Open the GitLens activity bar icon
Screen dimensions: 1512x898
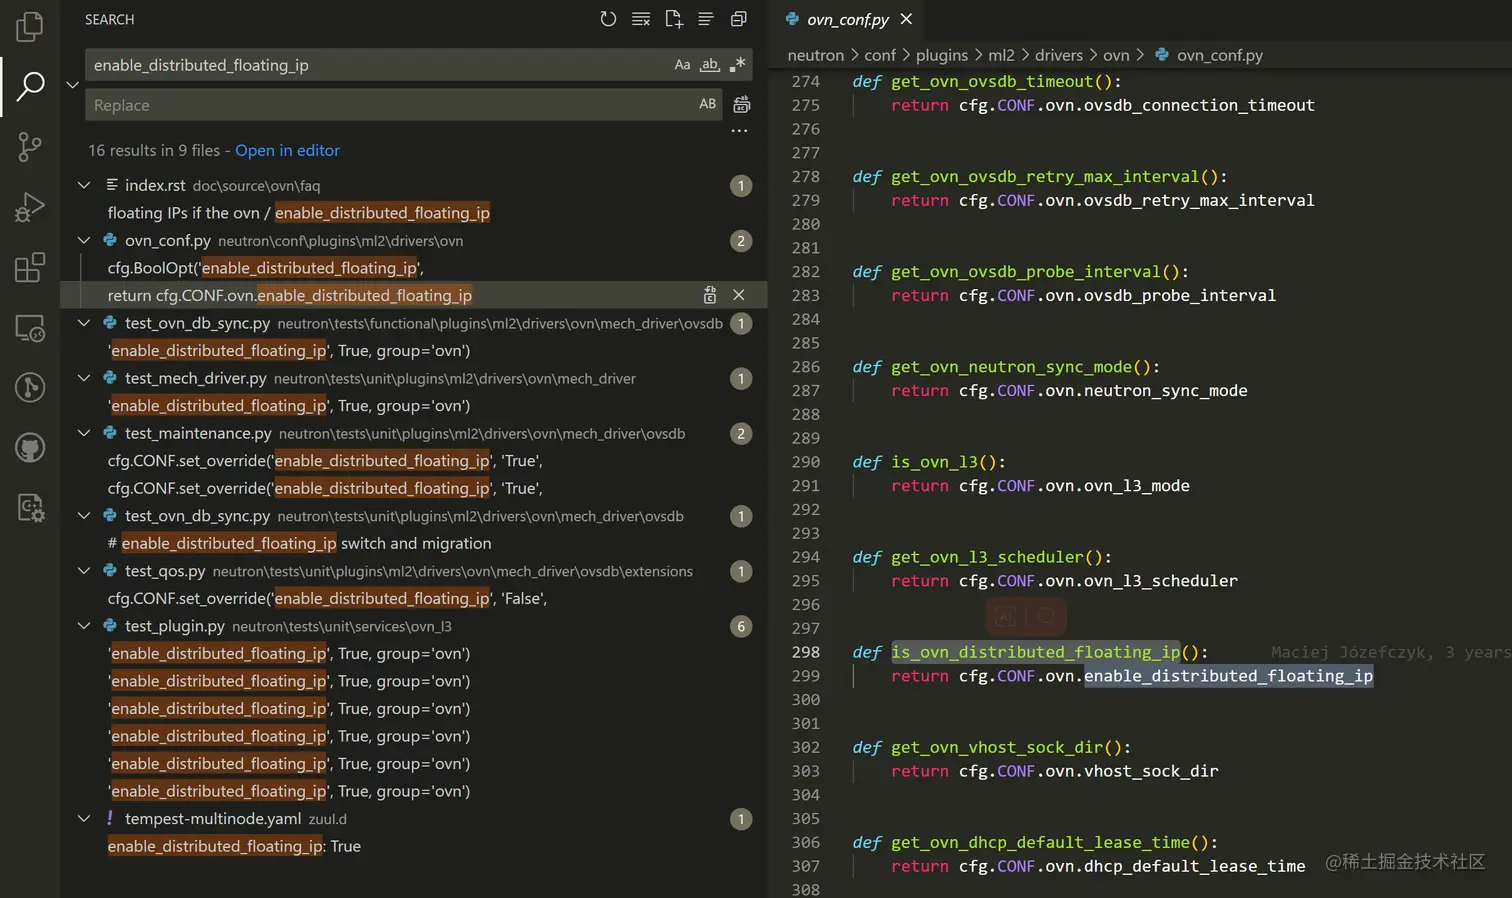30,387
